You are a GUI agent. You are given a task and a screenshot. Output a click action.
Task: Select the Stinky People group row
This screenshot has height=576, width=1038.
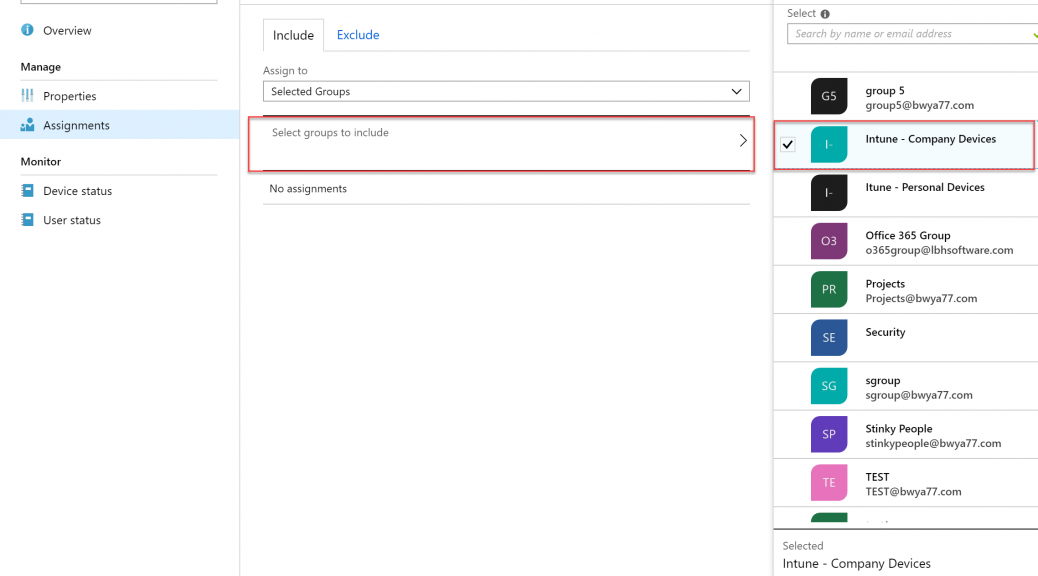[906, 434]
